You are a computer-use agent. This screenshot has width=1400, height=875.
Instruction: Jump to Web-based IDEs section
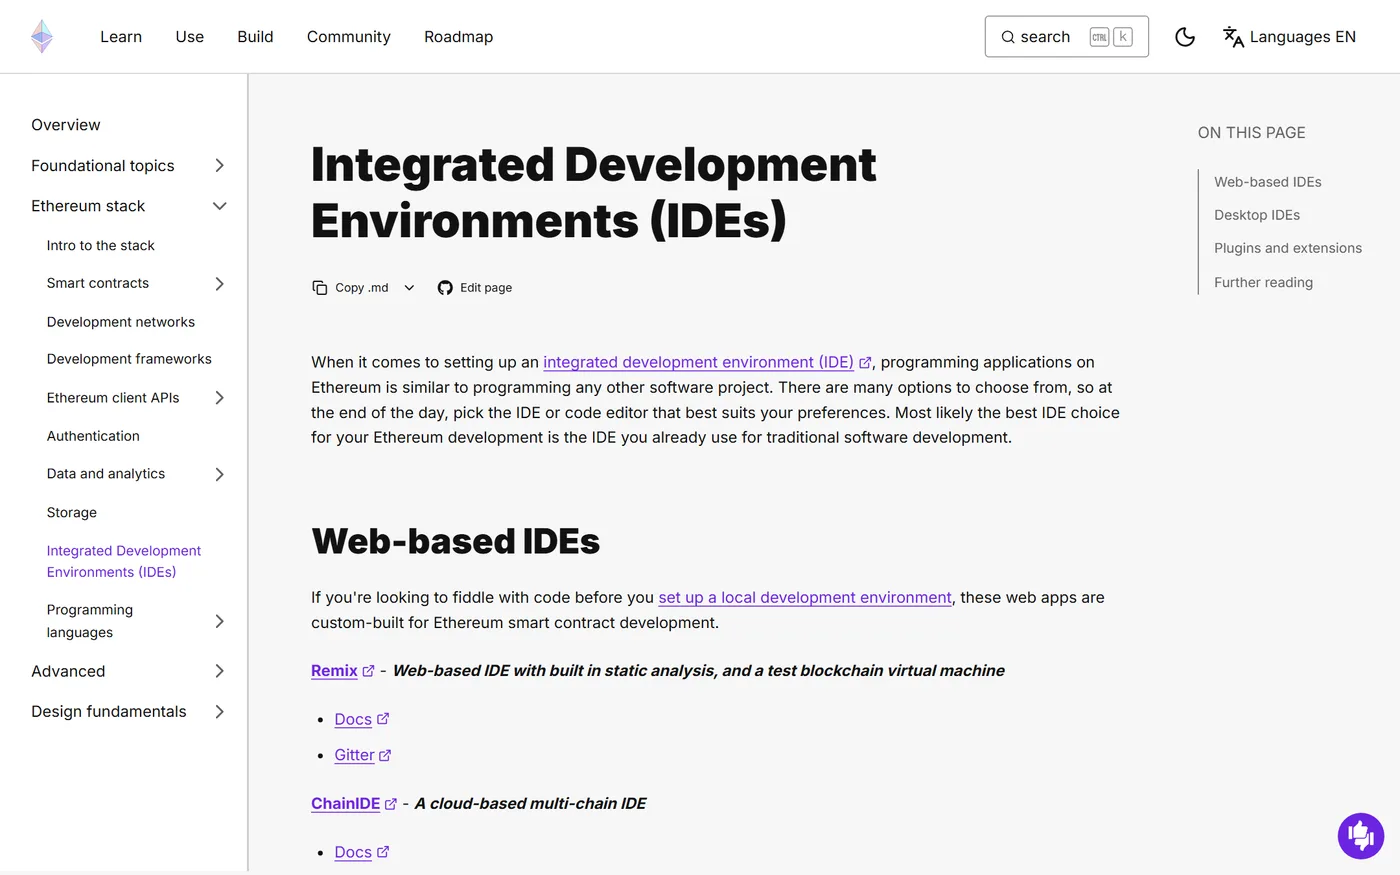1268,182
